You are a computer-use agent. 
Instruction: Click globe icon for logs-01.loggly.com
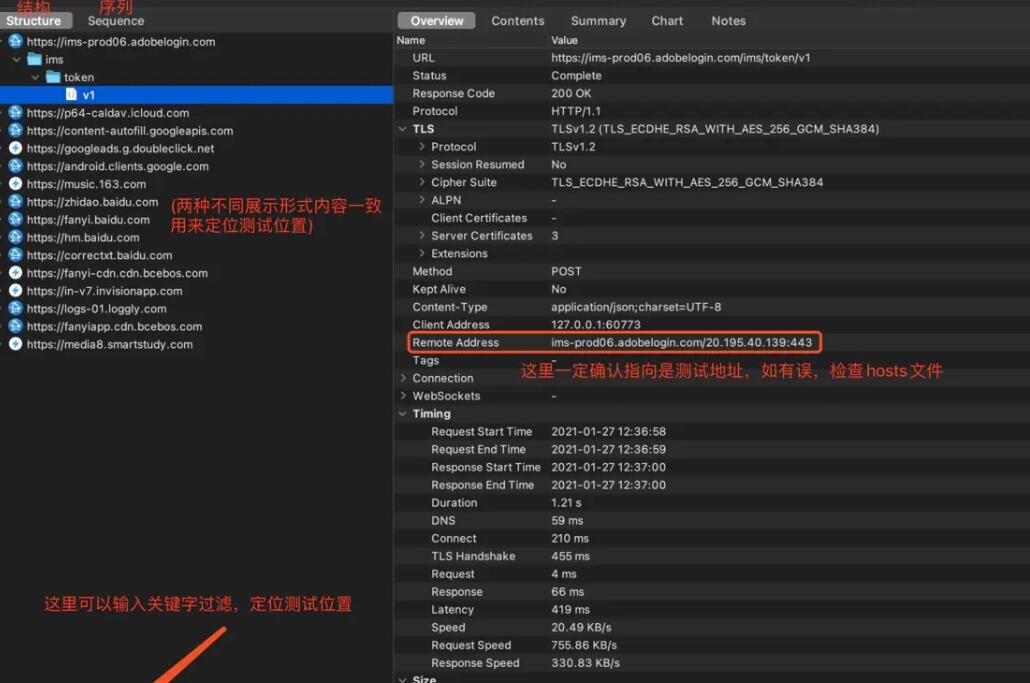point(16,308)
